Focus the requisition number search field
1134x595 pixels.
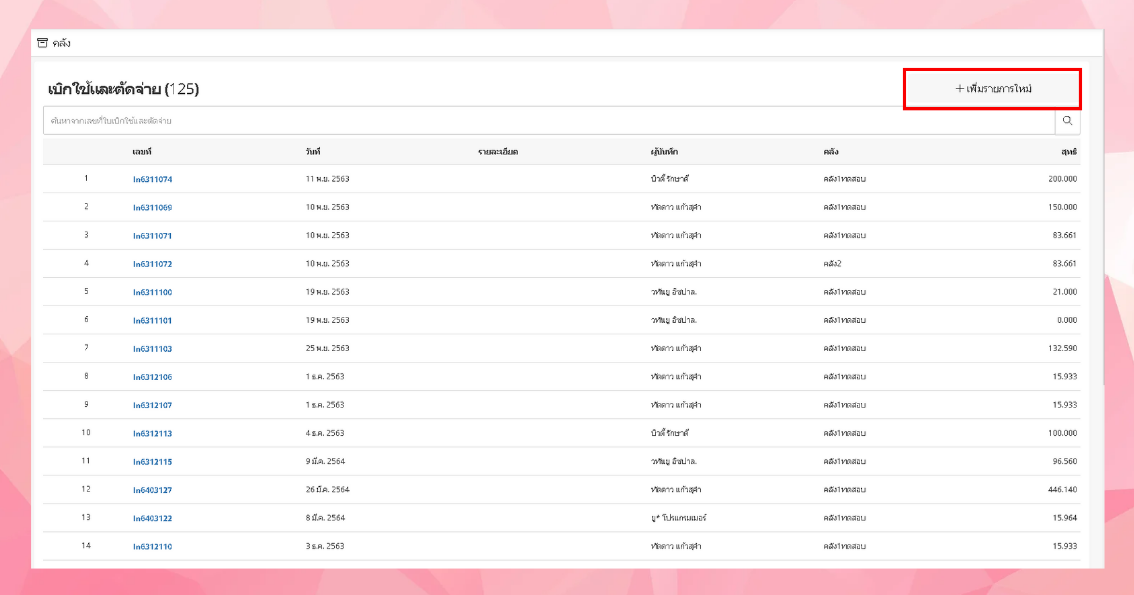tap(548, 121)
